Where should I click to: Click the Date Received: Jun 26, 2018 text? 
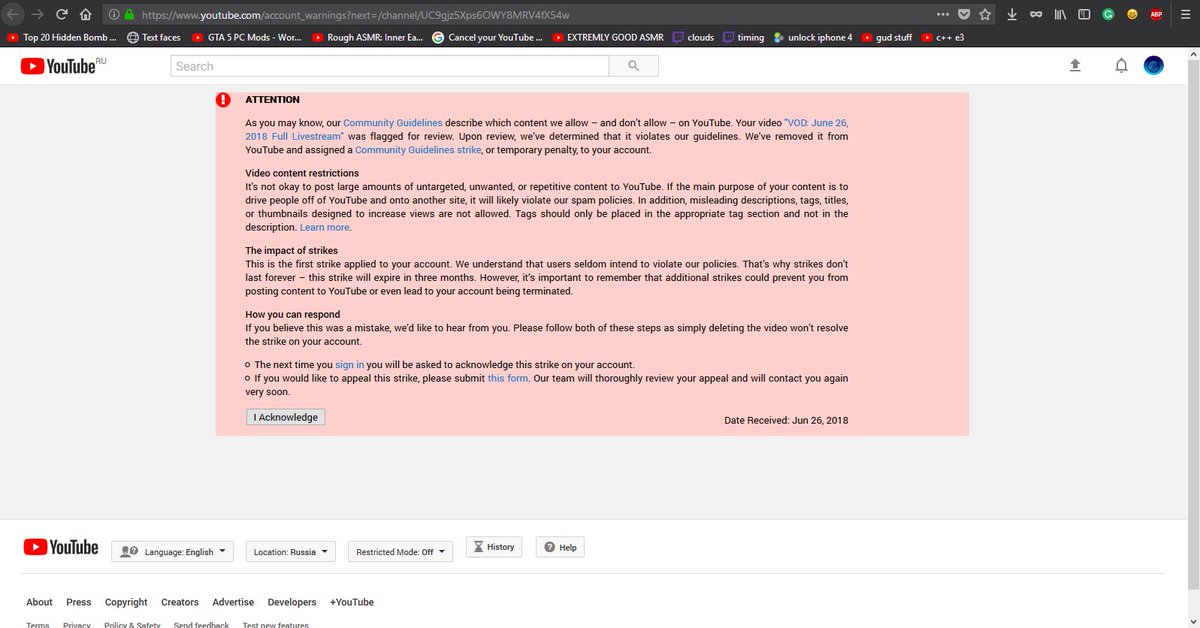pyautogui.click(x=786, y=420)
